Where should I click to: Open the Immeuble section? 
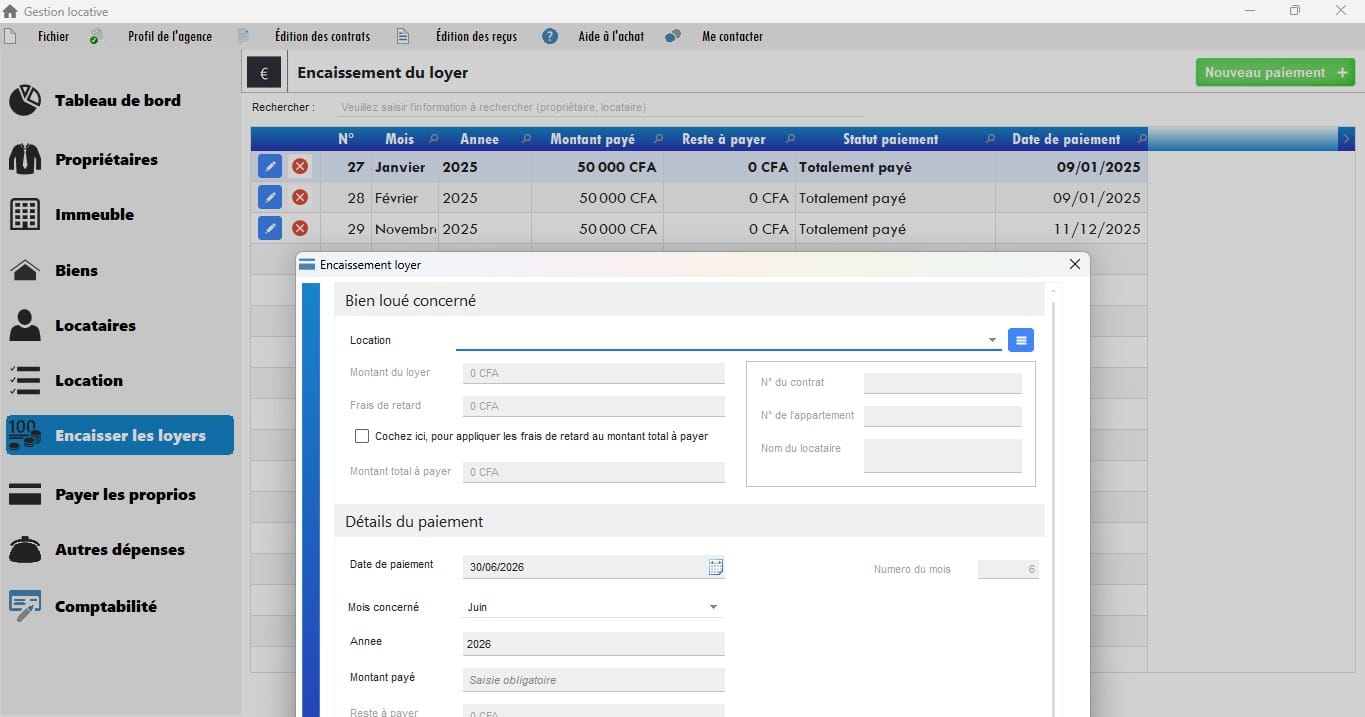pos(71,214)
